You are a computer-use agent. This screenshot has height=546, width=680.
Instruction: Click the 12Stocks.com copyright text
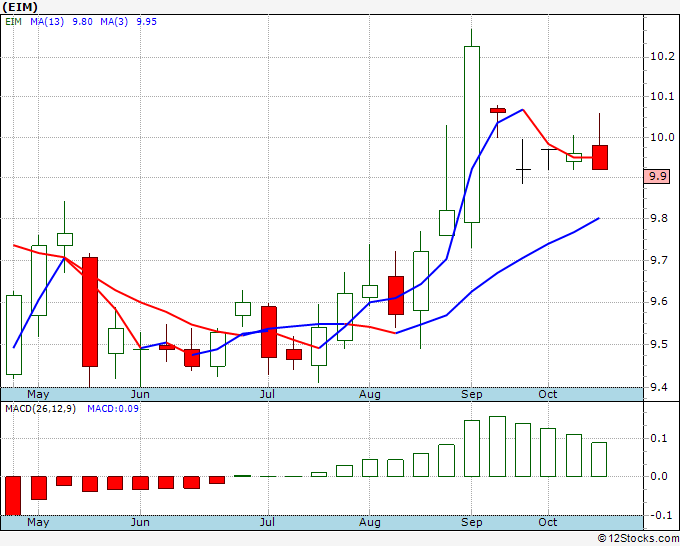[638, 539]
